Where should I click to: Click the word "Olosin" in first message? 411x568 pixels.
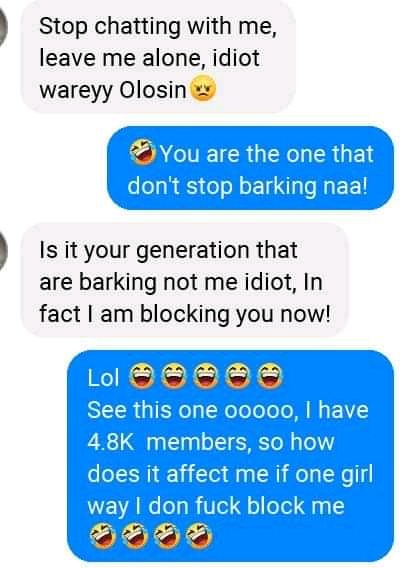pyautogui.click(x=153, y=89)
